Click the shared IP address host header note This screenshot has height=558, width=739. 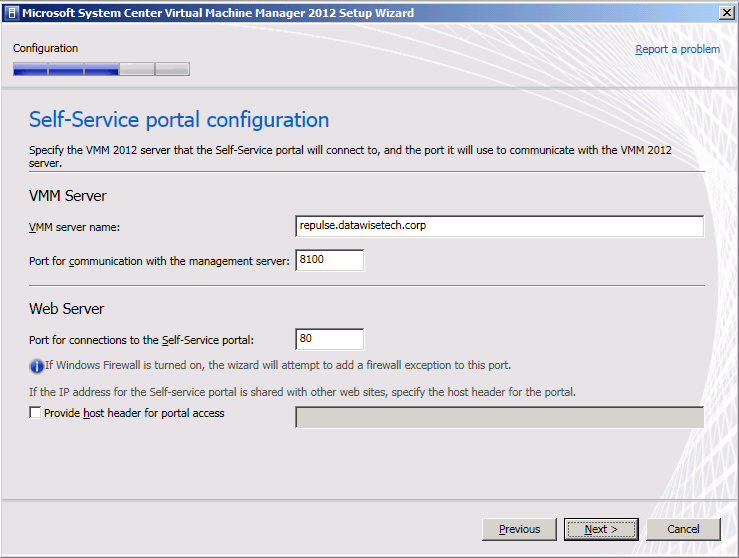[302, 392]
